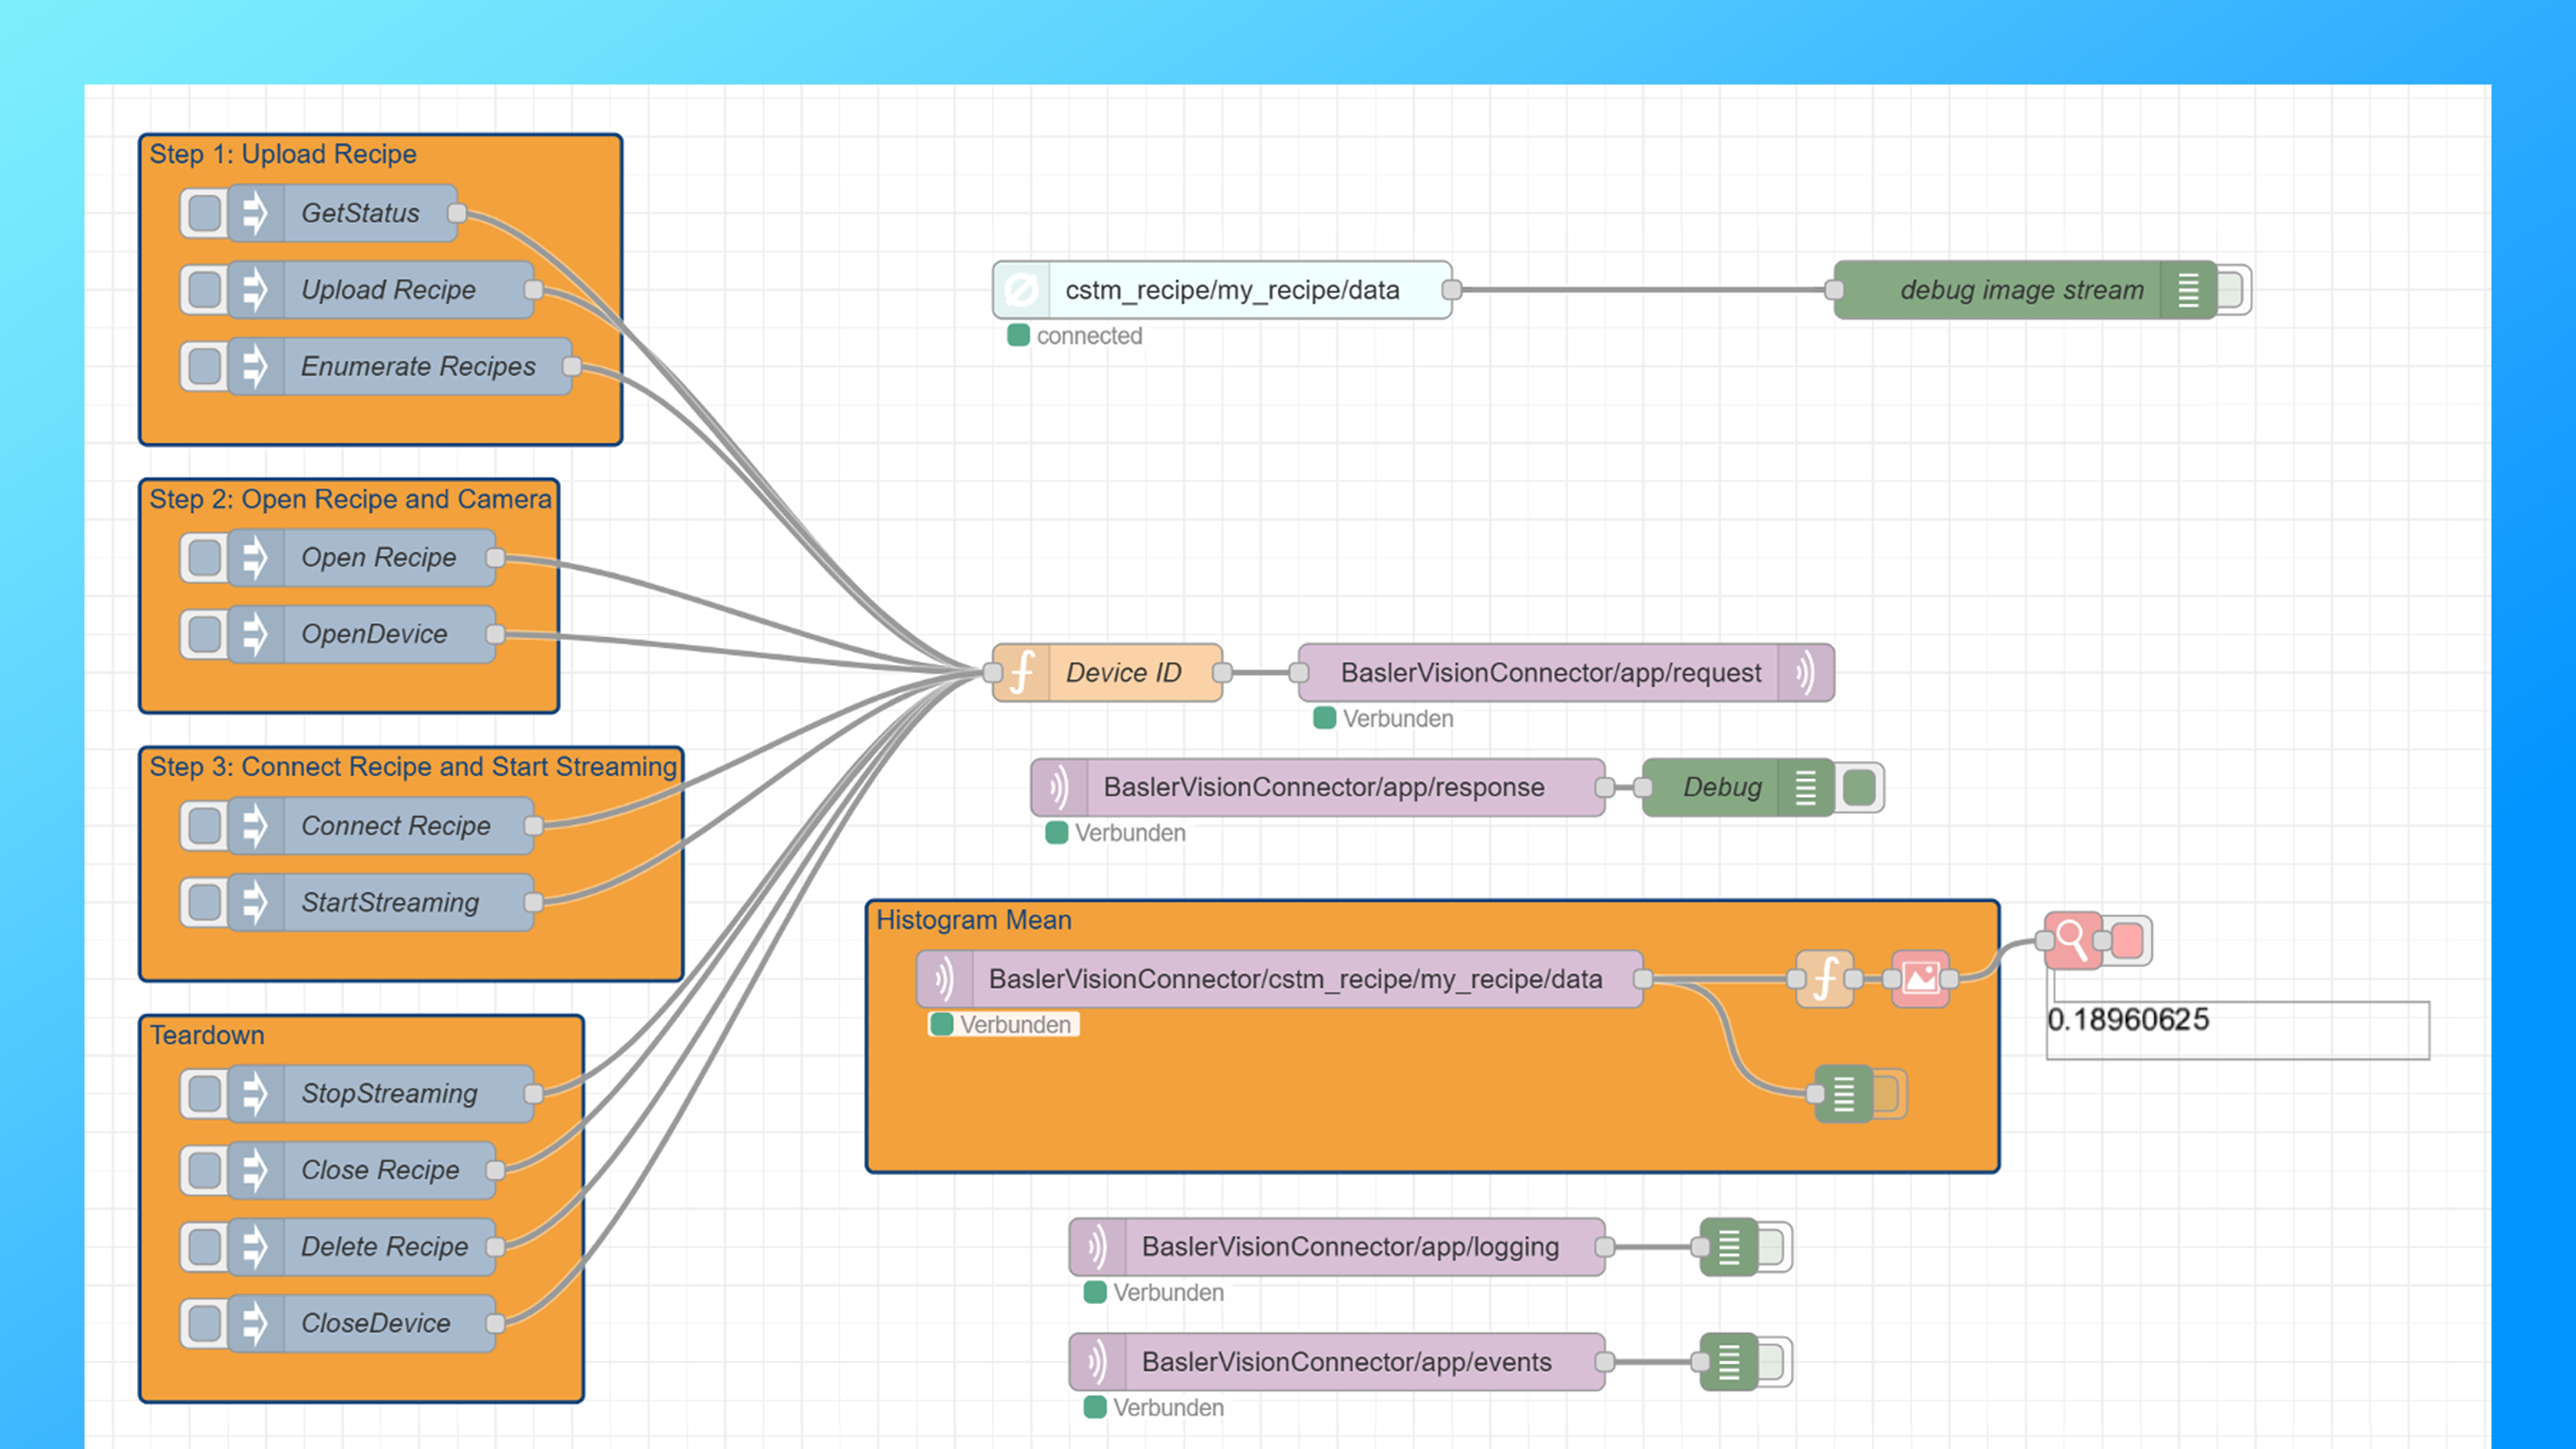The height and width of the screenshot is (1449, 2576).
Task: Click the debug image stream list icon
Action: tap(2187, 290)
